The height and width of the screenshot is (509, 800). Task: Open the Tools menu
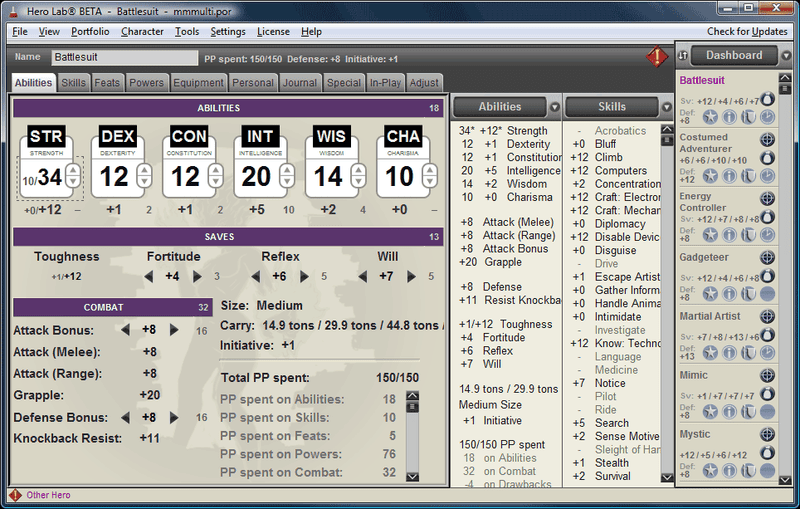187,32
